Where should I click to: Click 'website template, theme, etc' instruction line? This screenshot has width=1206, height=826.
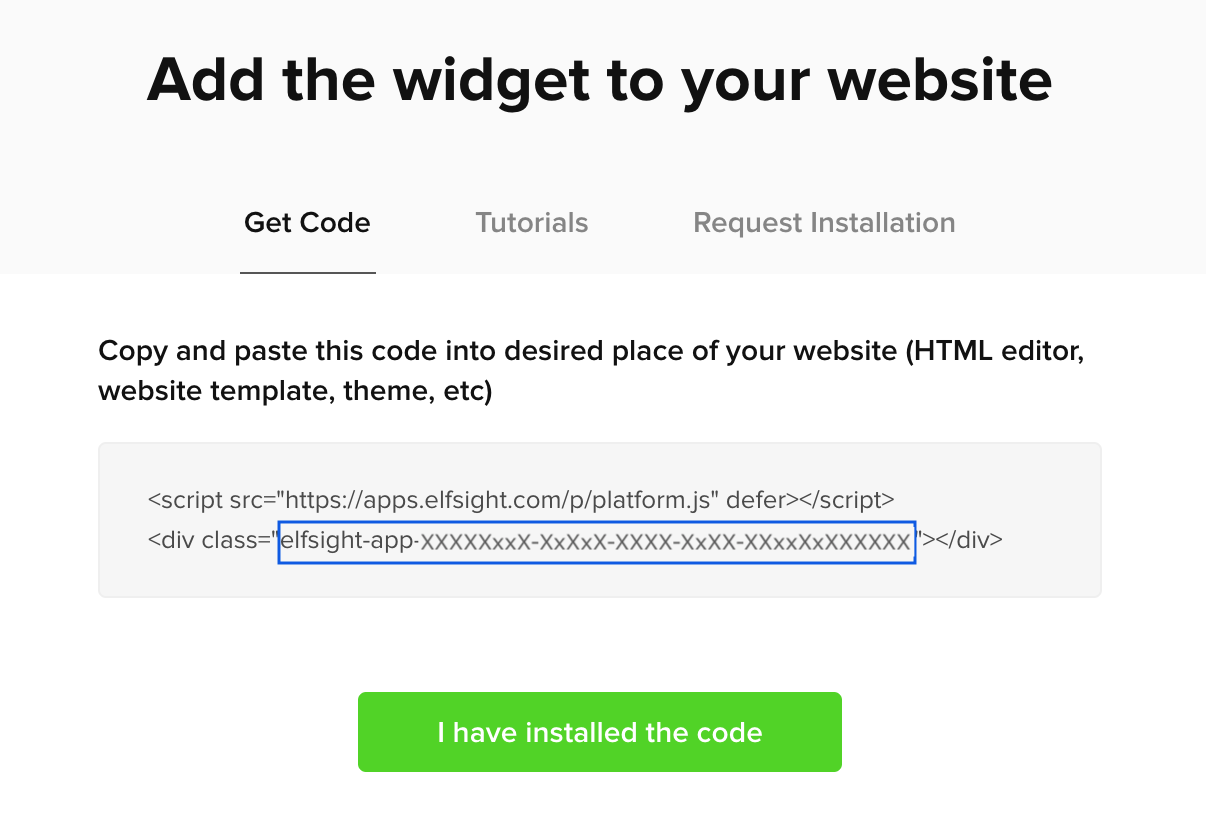point(295,392)
